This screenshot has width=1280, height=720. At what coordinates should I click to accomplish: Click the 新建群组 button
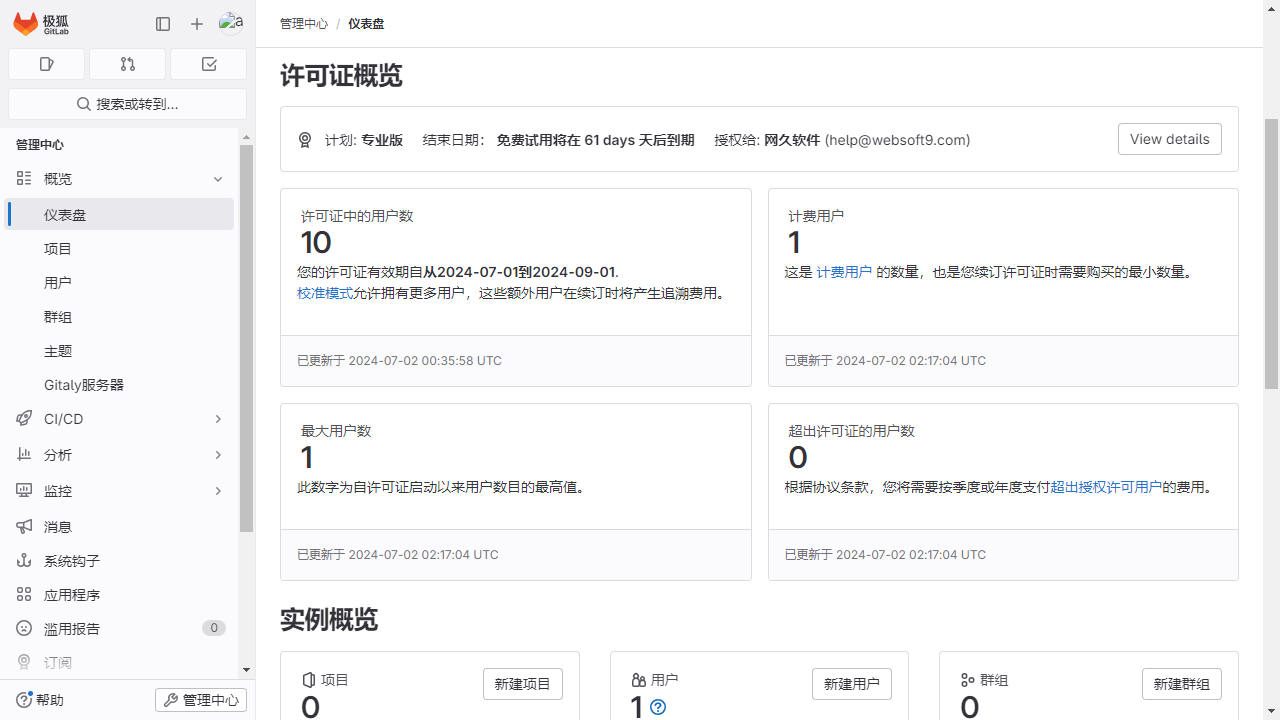pos(1182,684)
